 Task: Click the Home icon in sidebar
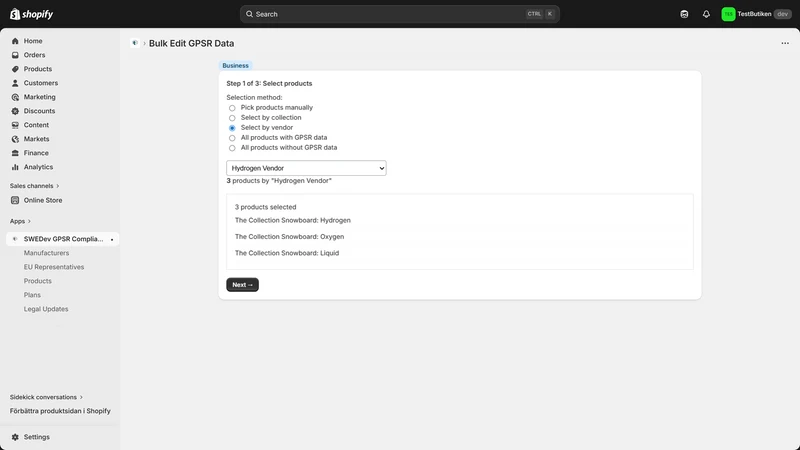15,41
